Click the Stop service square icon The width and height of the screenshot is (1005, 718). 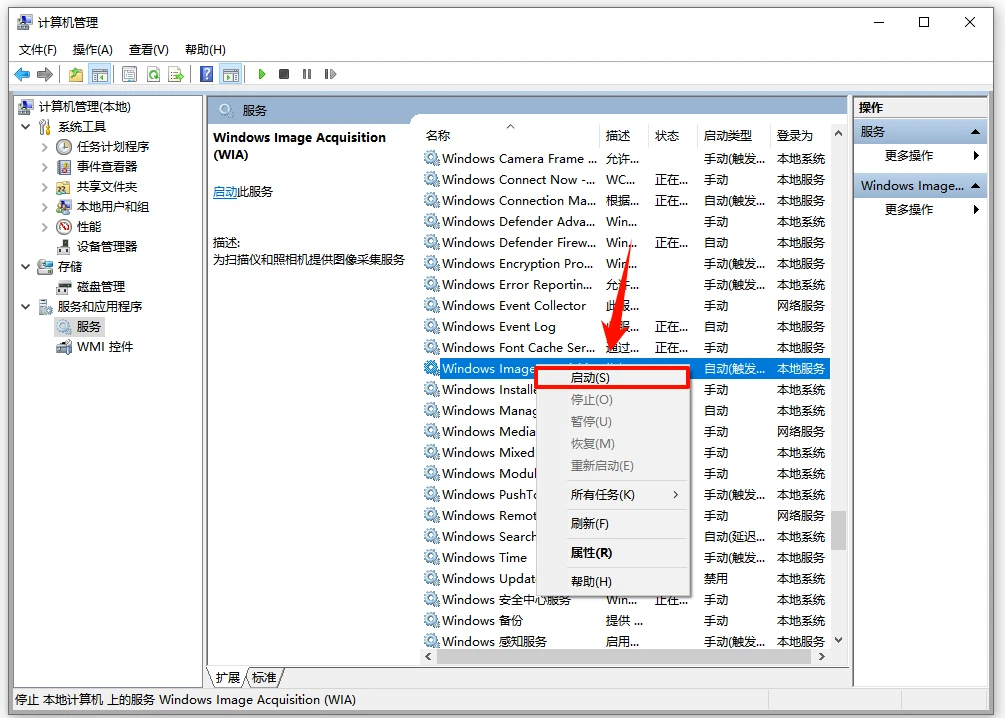point(284,74)
